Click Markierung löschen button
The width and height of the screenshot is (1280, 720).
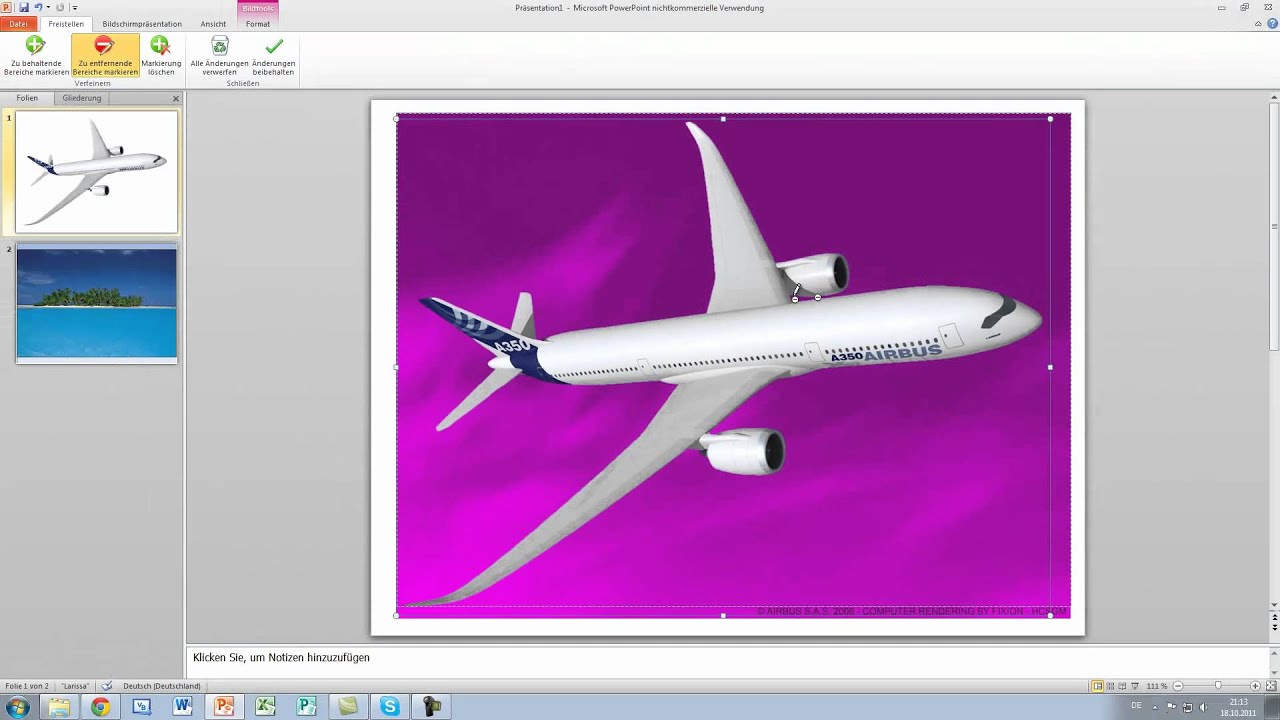(161, 56)
